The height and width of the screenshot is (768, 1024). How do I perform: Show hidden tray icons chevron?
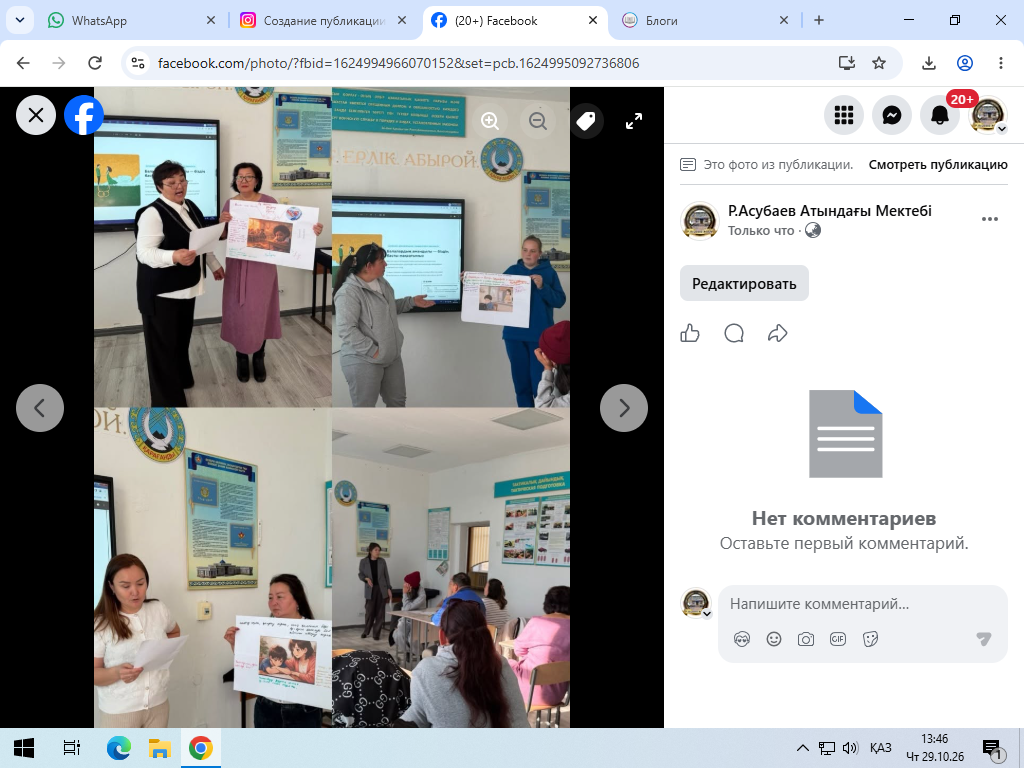point(803,748)
